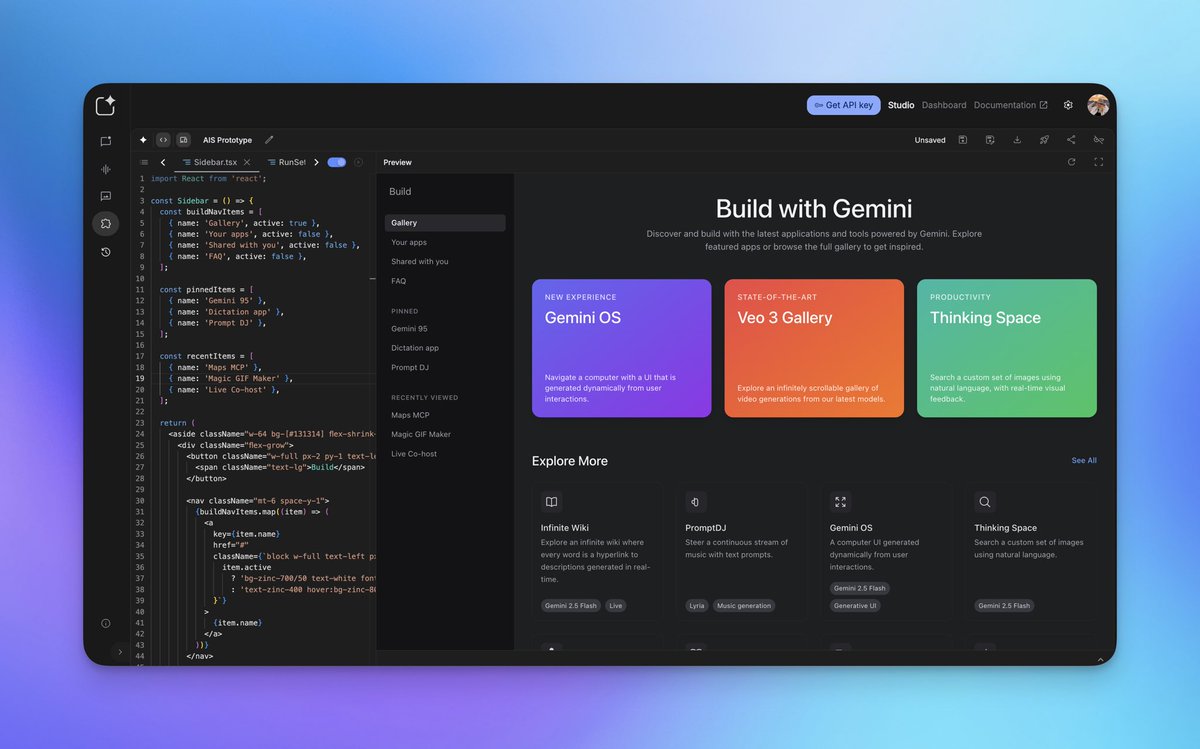Click the save-as copy icon

[989, 140]
